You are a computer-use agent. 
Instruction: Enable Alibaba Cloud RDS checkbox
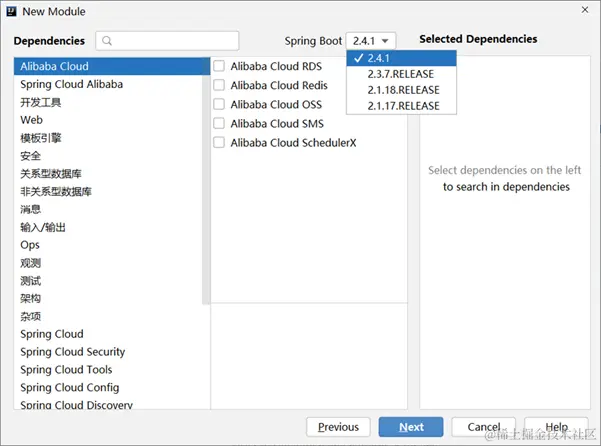click(219, 67)
